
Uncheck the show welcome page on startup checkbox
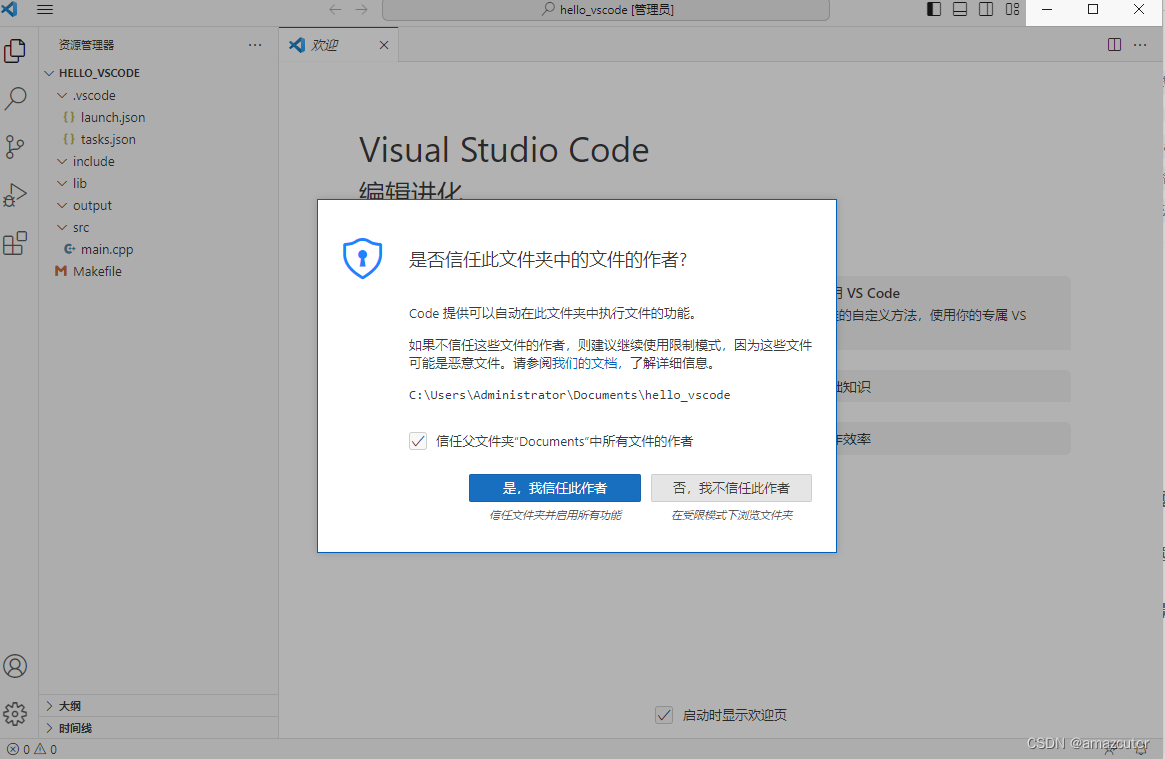tap(664, 714)
